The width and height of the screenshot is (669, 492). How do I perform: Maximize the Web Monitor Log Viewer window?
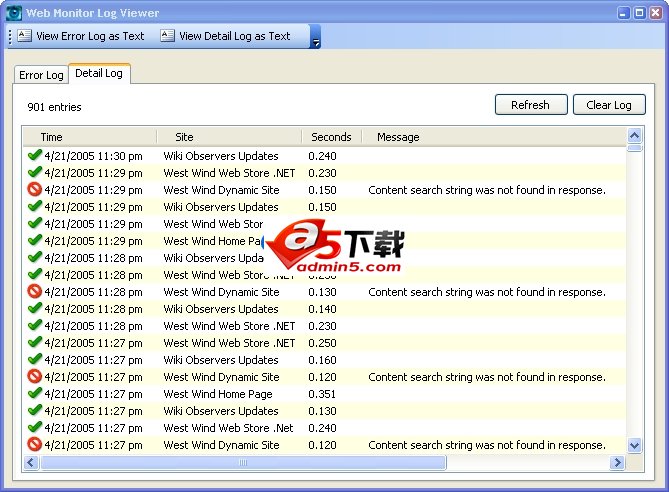[x=639, y=13]
